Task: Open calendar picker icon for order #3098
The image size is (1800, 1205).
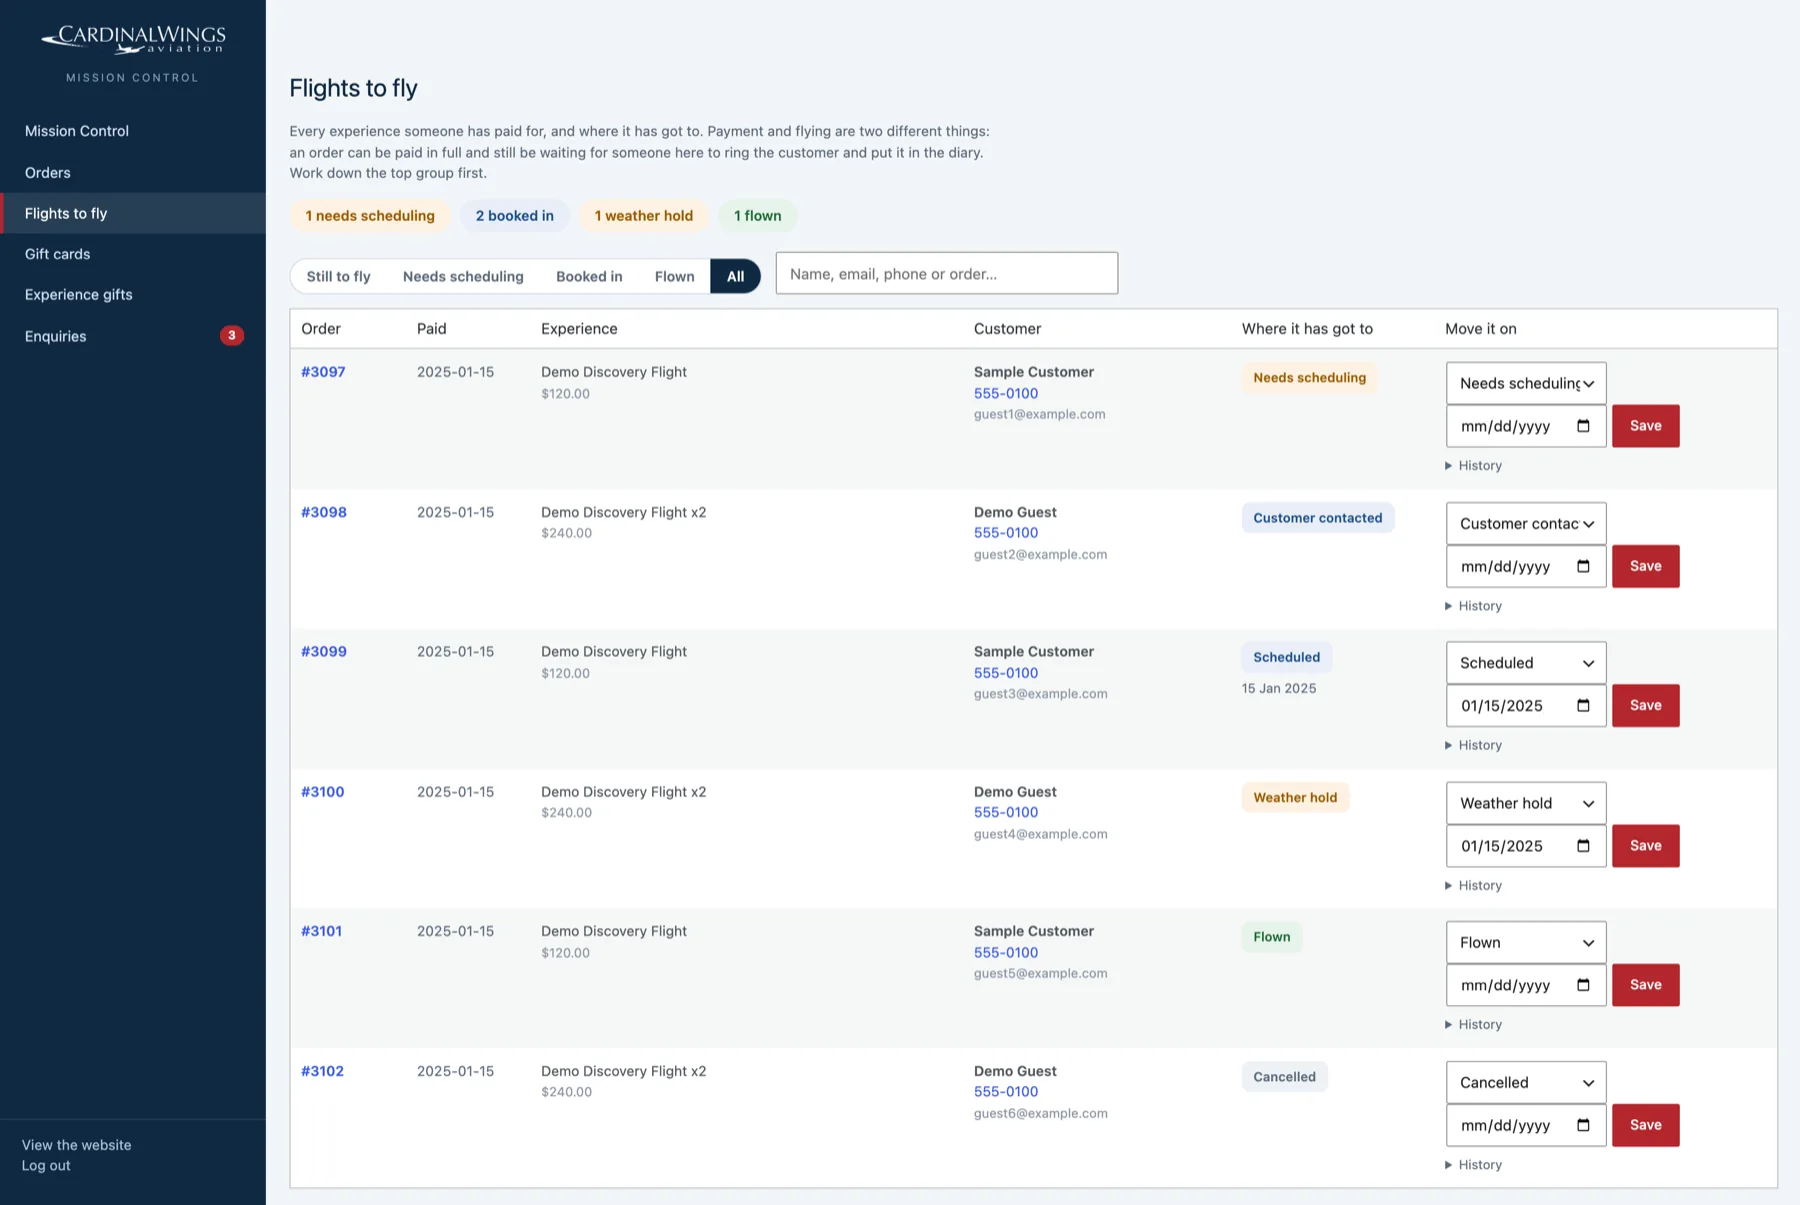Action: tap(1583, 566)
